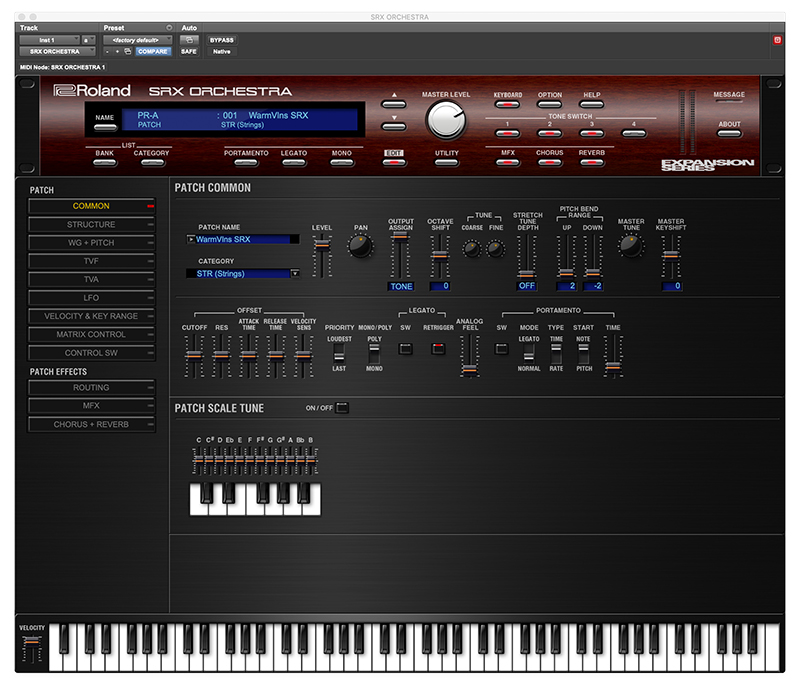Click the patch up arrow button
The height and width of the screenshot is (690, 800).
394,104
